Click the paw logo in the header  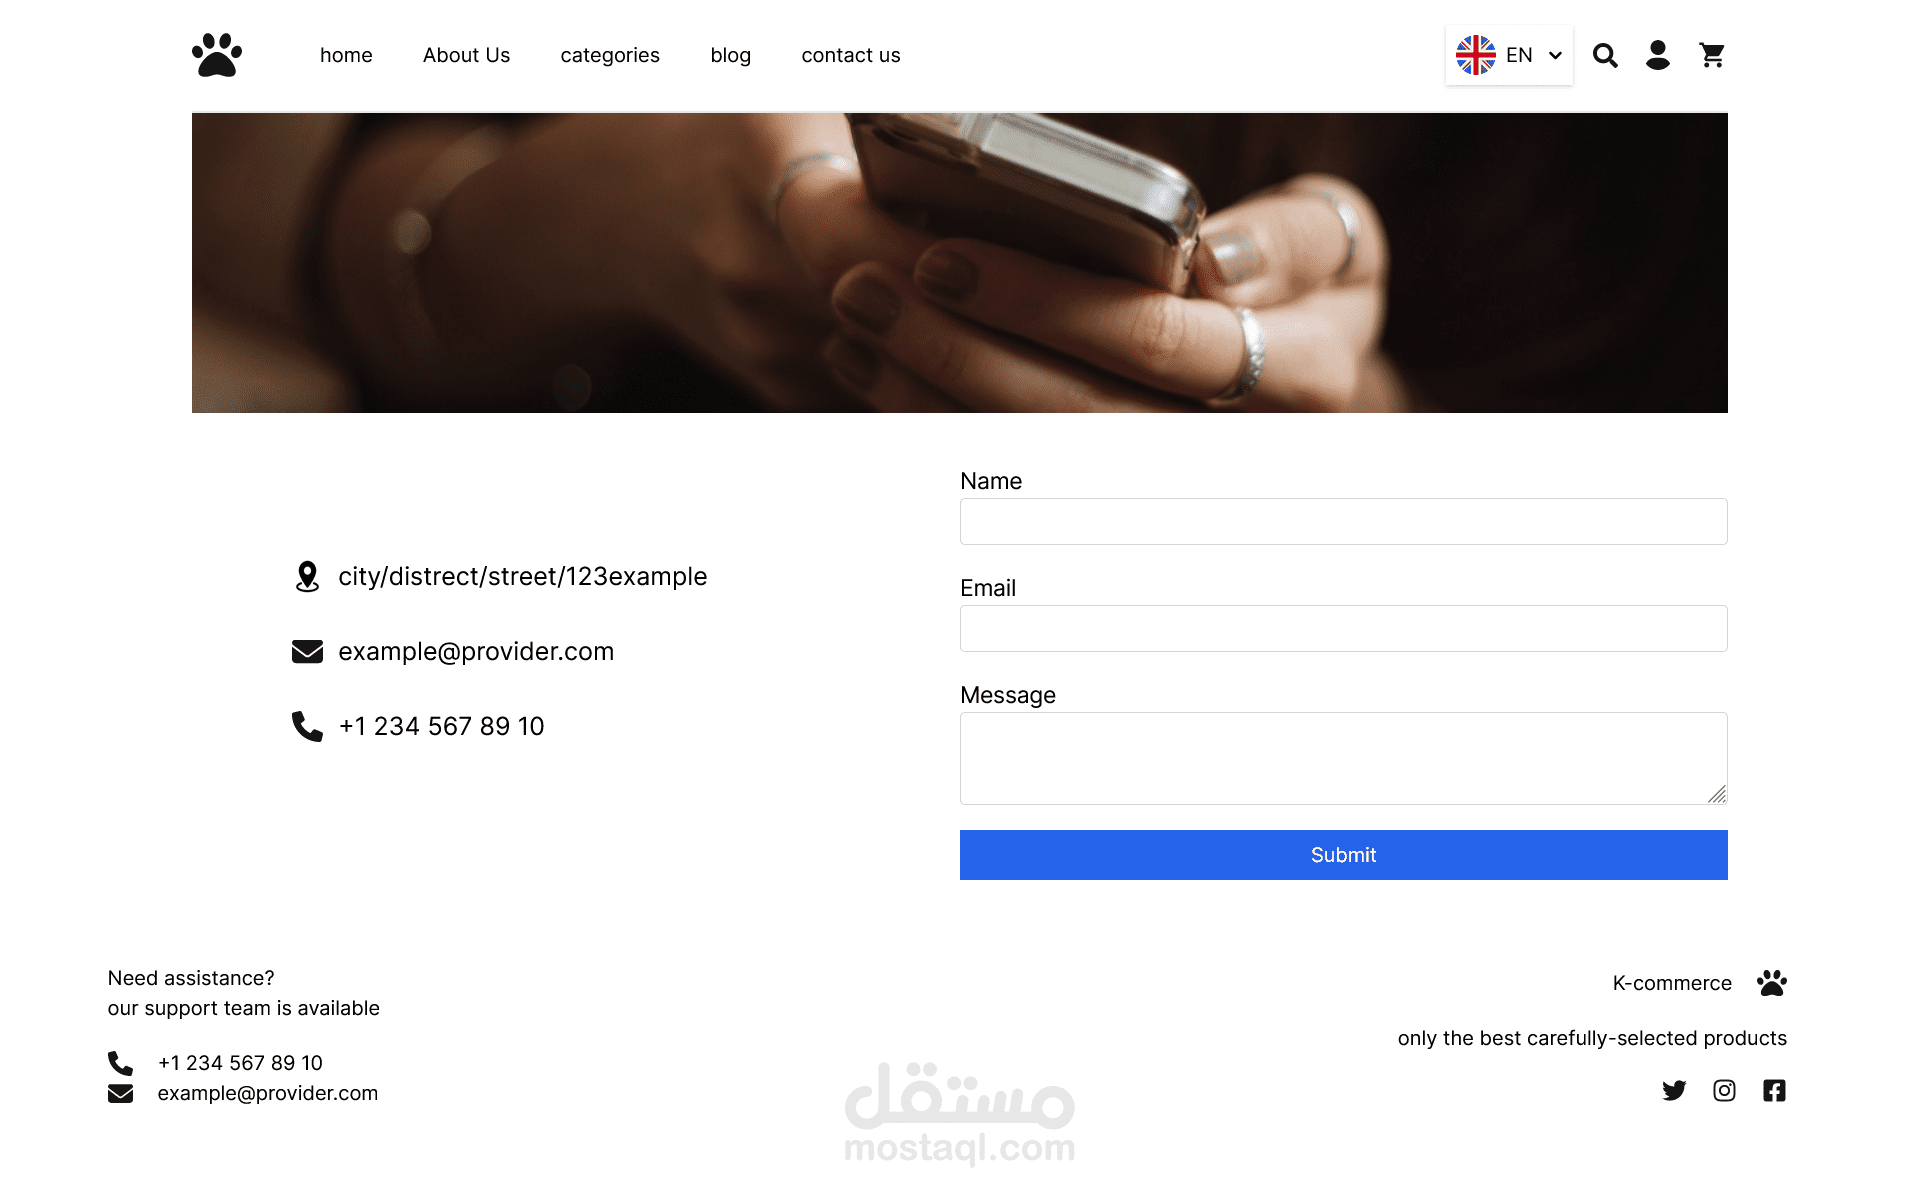(217, 55)
